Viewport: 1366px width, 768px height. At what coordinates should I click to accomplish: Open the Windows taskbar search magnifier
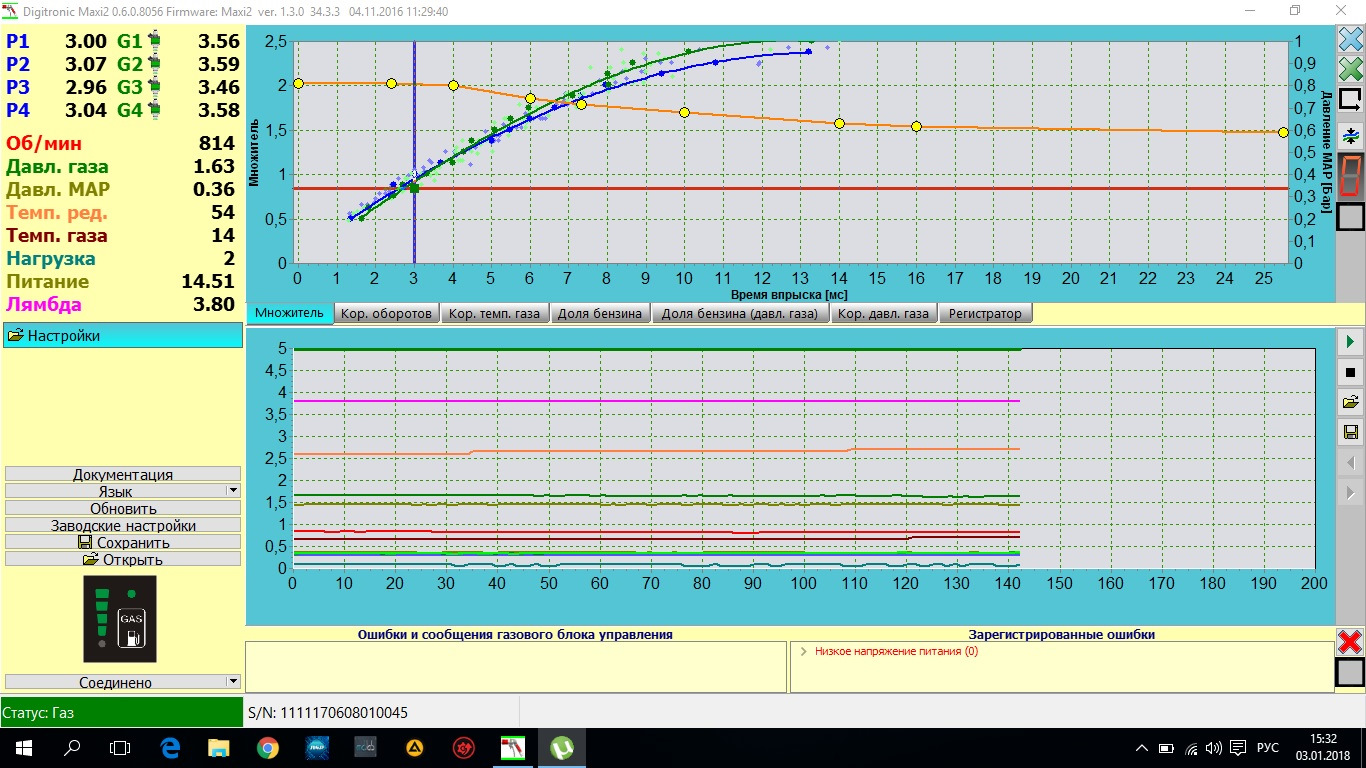point(73,747)
